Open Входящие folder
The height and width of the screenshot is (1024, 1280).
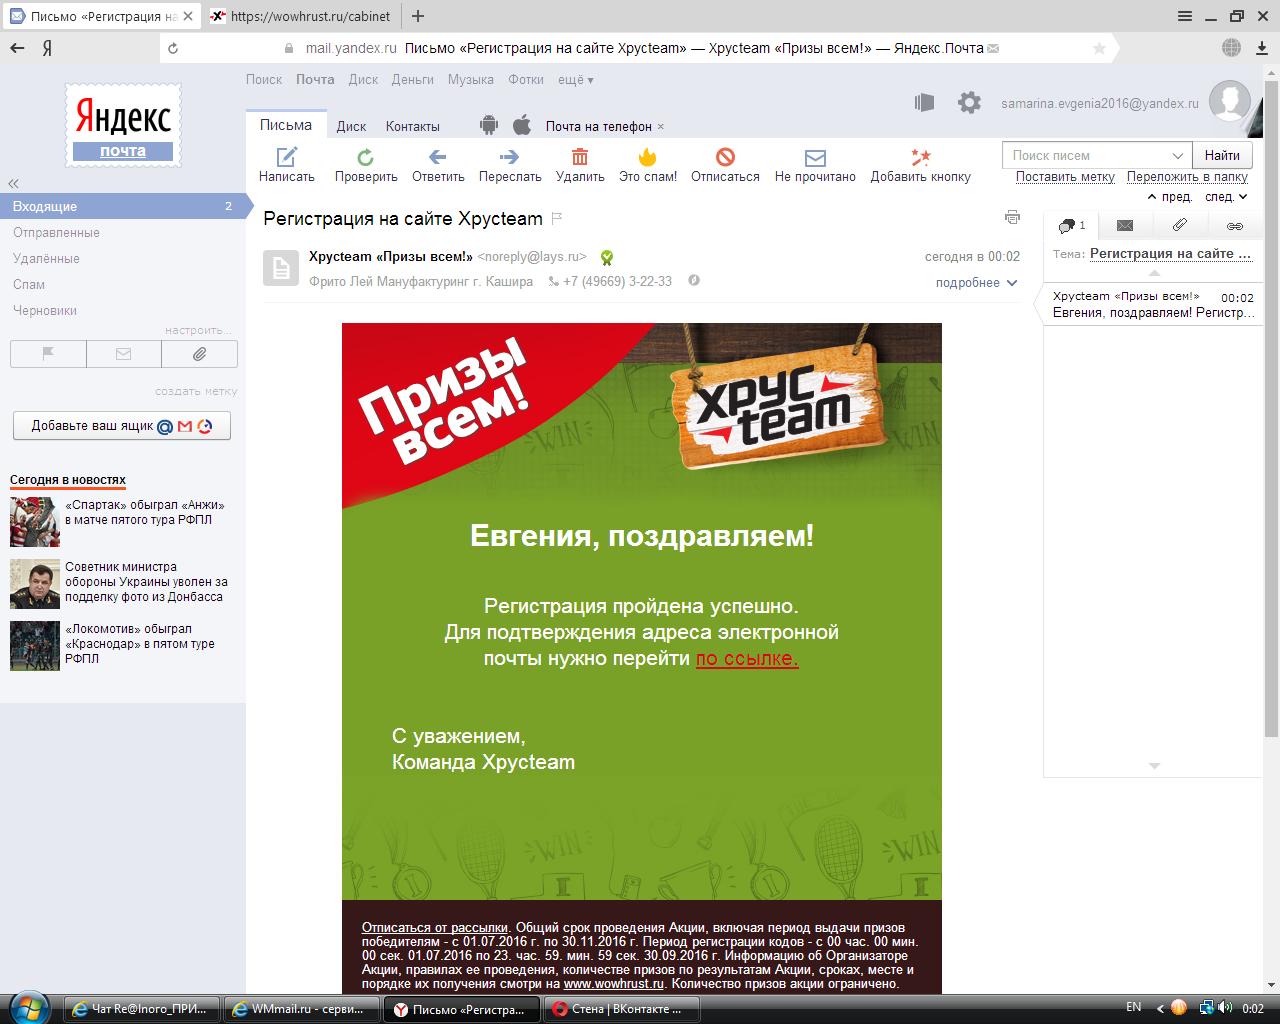point(122,206)
